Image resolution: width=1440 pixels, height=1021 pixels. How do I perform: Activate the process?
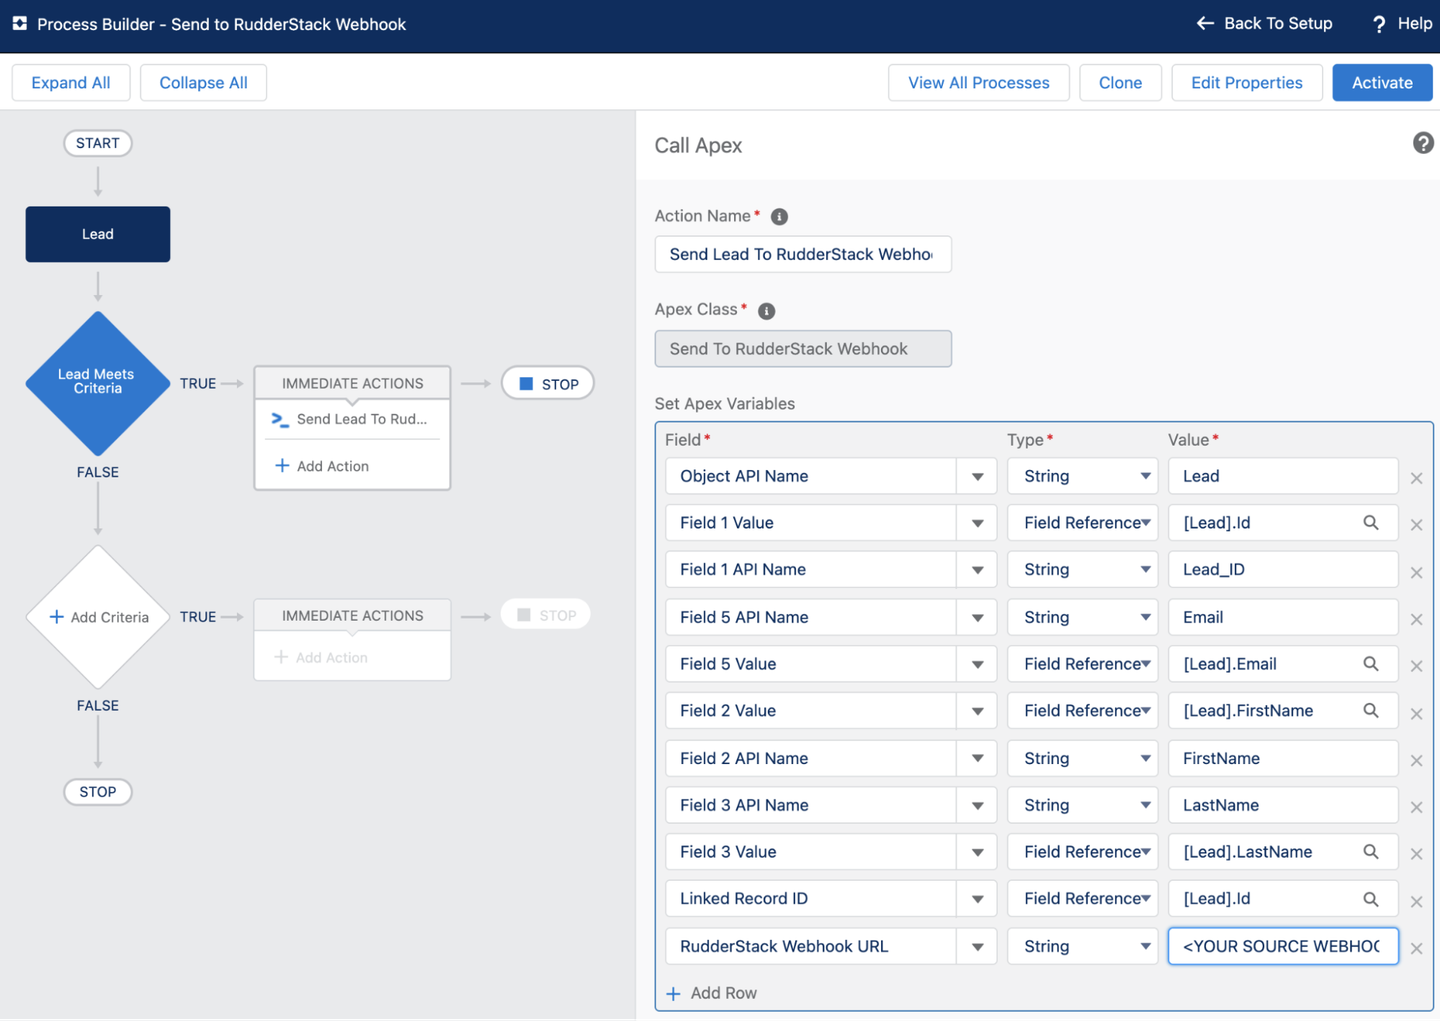tap(1382, 82)
